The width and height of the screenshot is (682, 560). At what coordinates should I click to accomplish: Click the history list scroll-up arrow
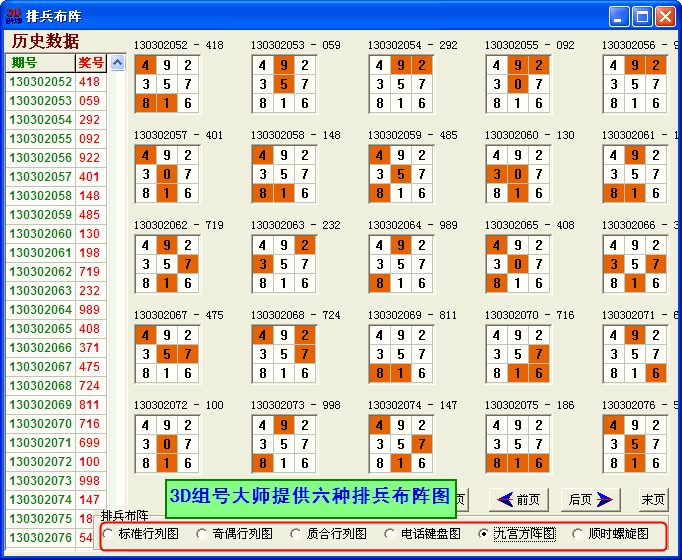pyautogui.click(x=116, y=63)
